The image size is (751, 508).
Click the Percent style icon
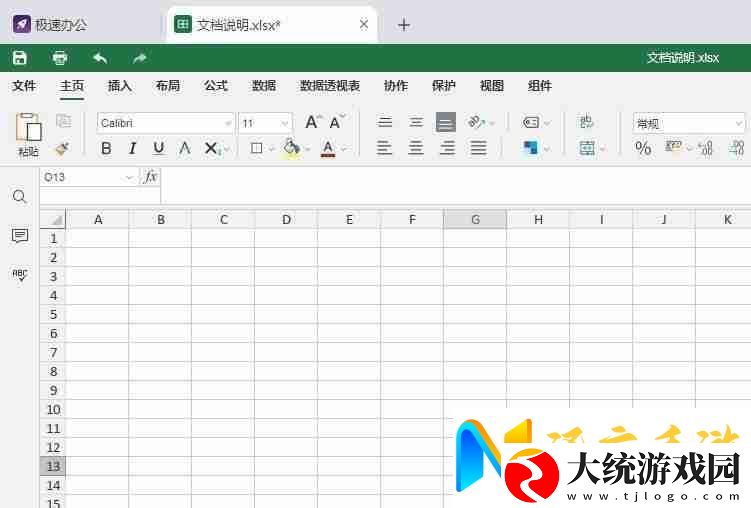[x=643, y=147]
